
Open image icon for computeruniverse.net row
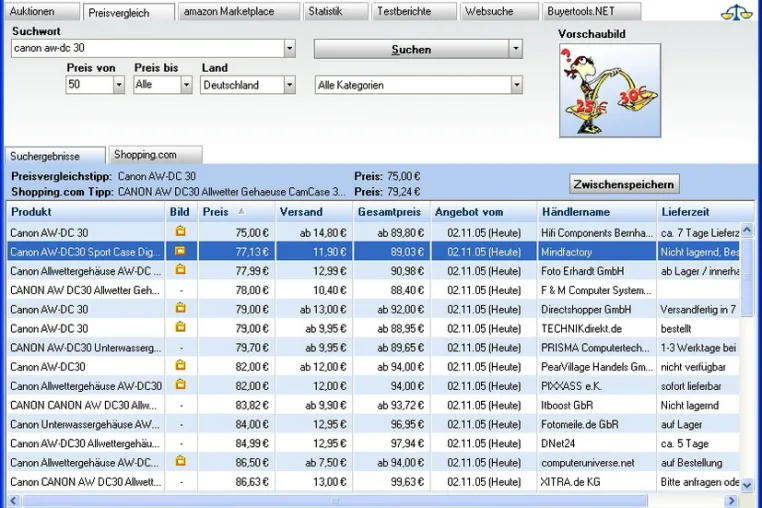[180, 461]
